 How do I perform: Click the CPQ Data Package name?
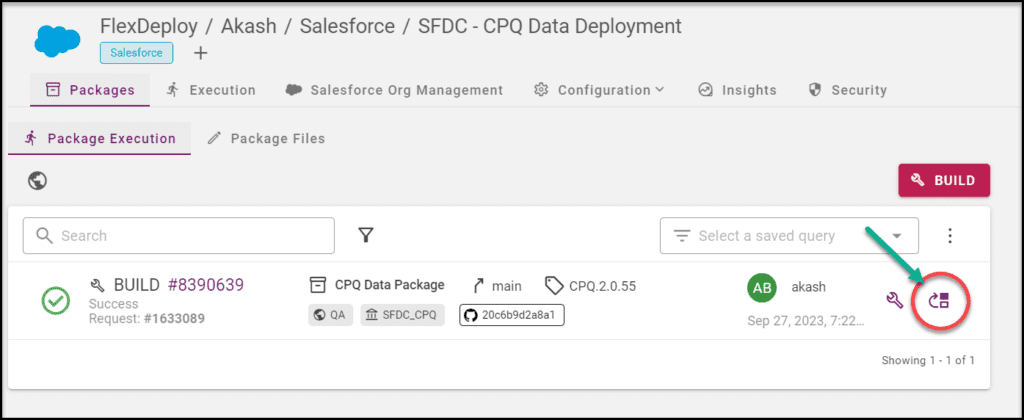click(390, 285)
